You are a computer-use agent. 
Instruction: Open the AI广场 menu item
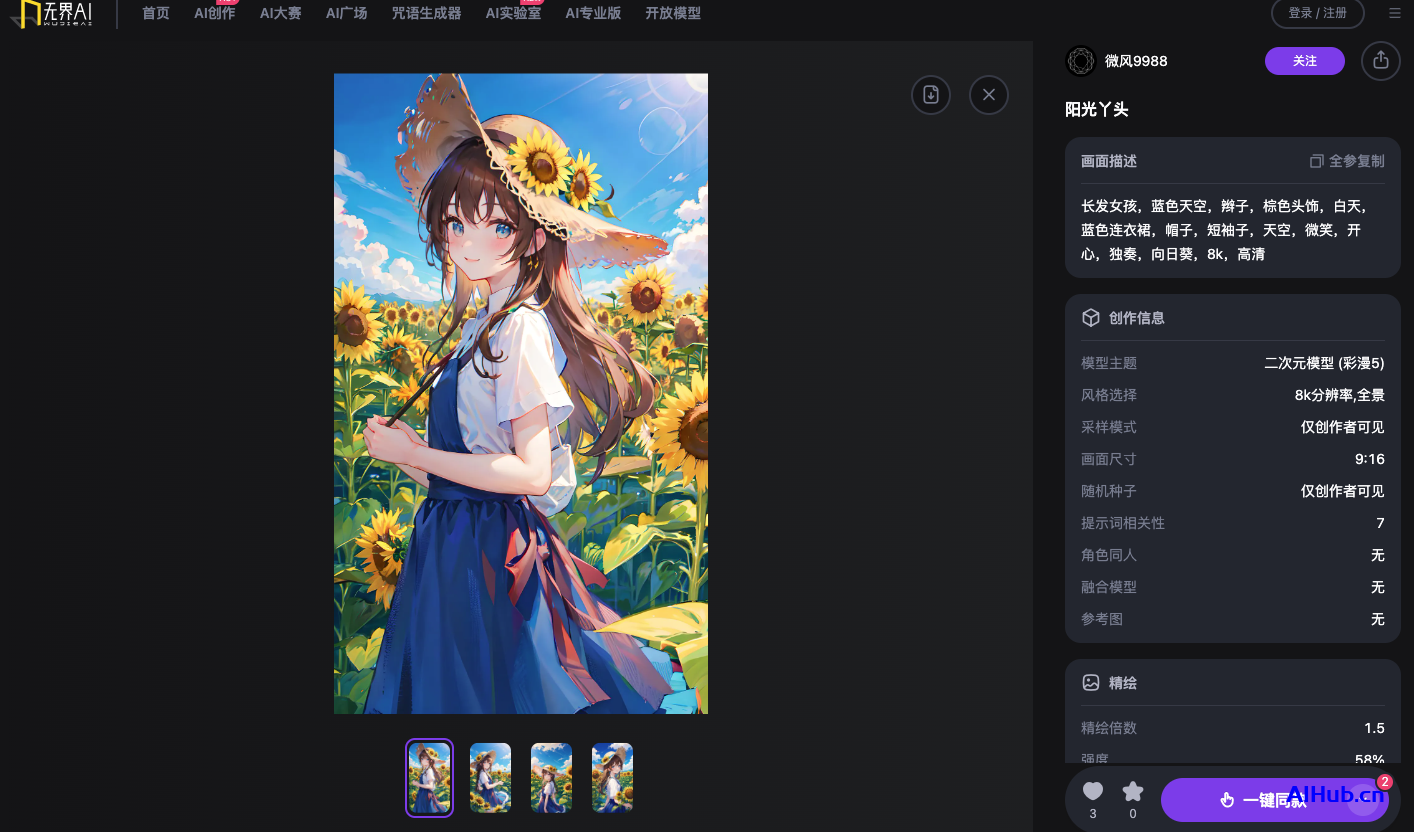coord(345,14)
